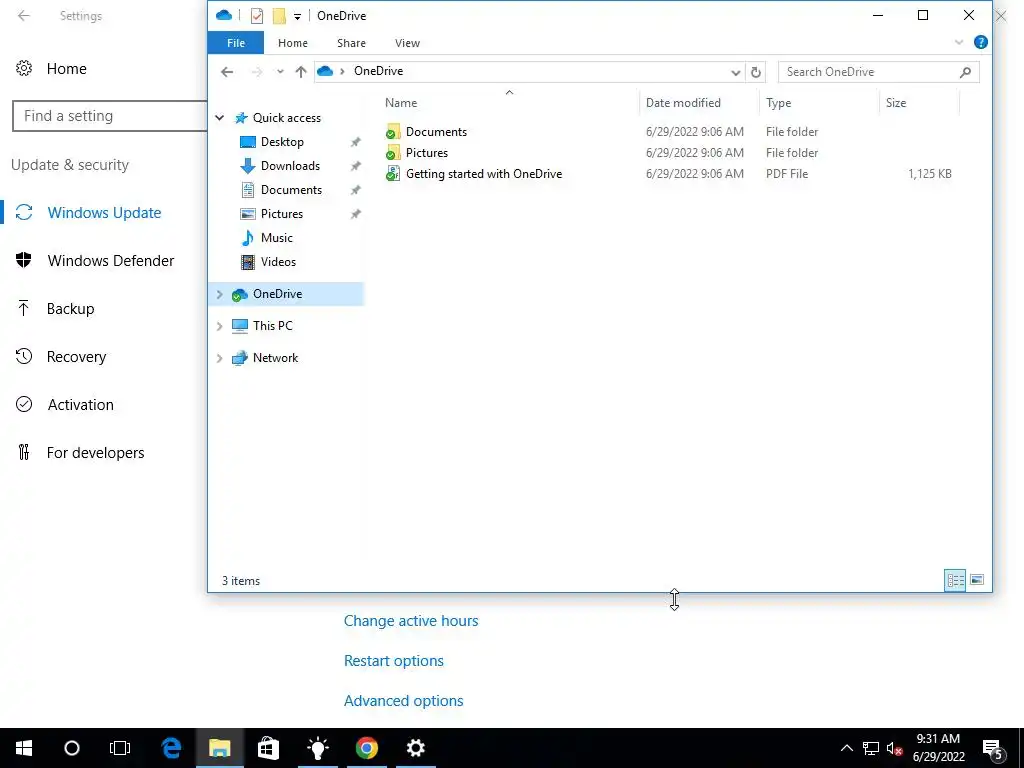
Task: Open Microsoft Store from taskbar
Action: (x=268, y=748)
